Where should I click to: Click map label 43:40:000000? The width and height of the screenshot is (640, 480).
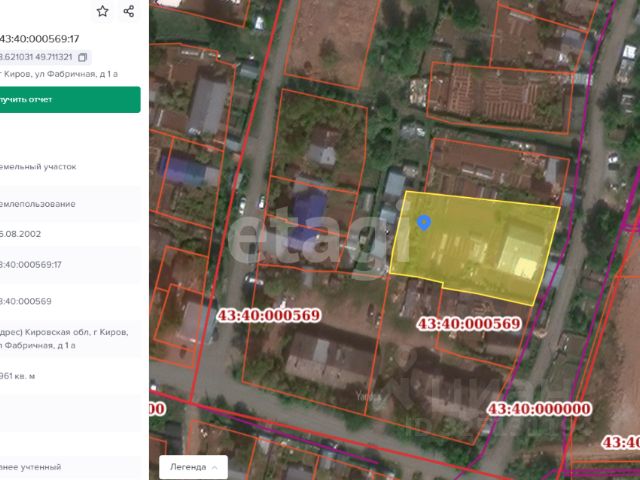point(539,409)
